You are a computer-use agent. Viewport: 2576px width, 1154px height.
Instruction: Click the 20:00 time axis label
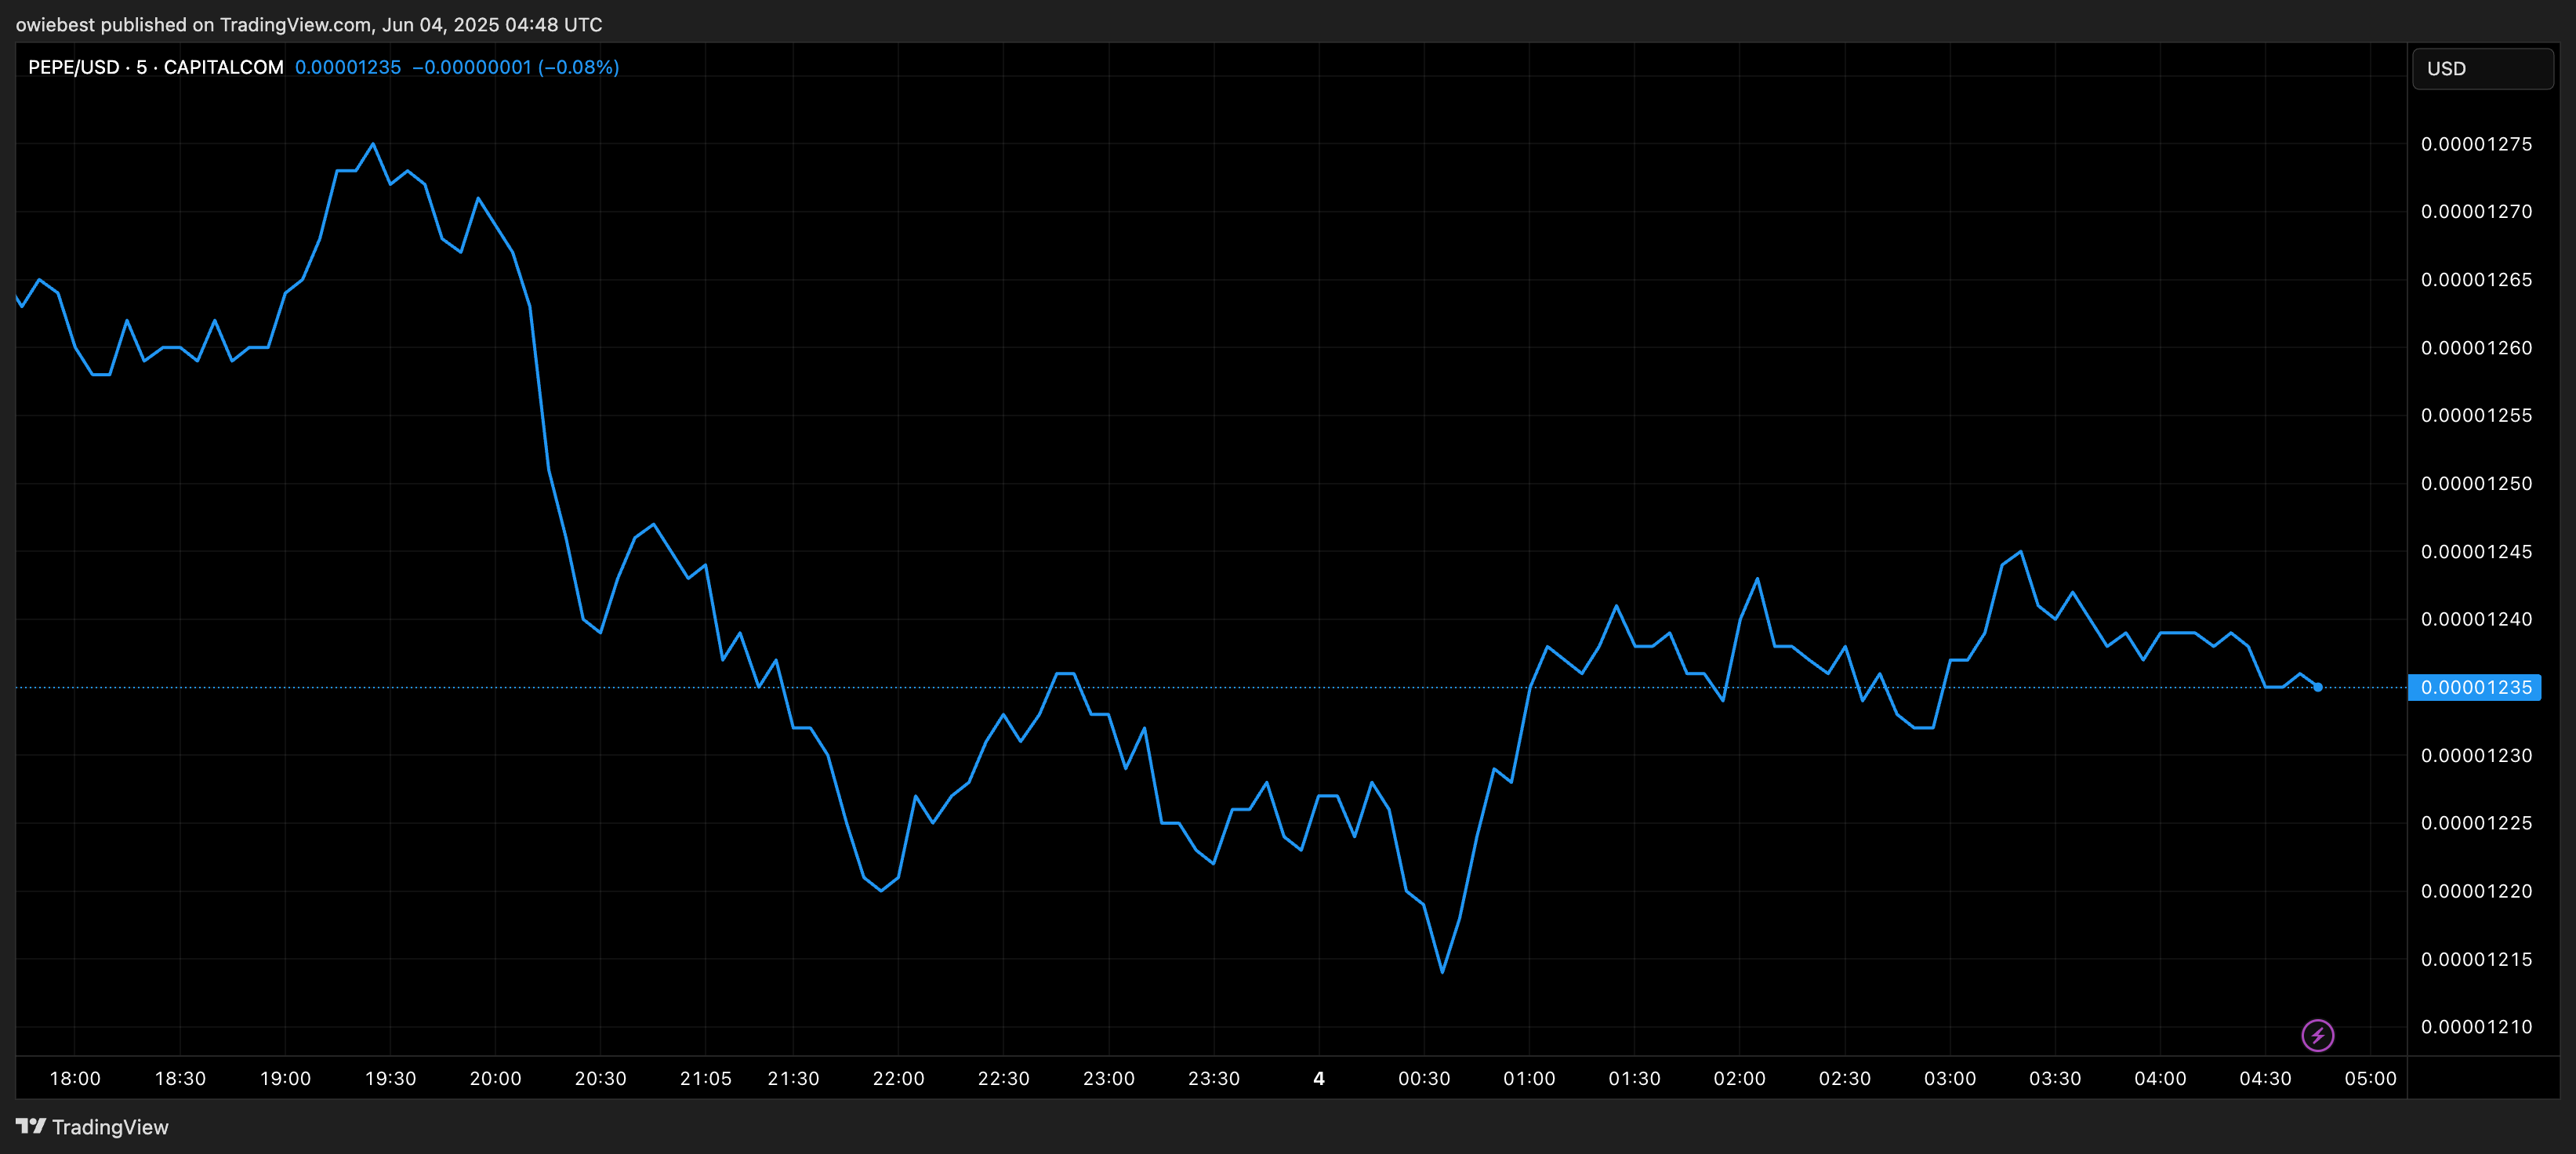pyautogui.click(x=495, y=1078)
